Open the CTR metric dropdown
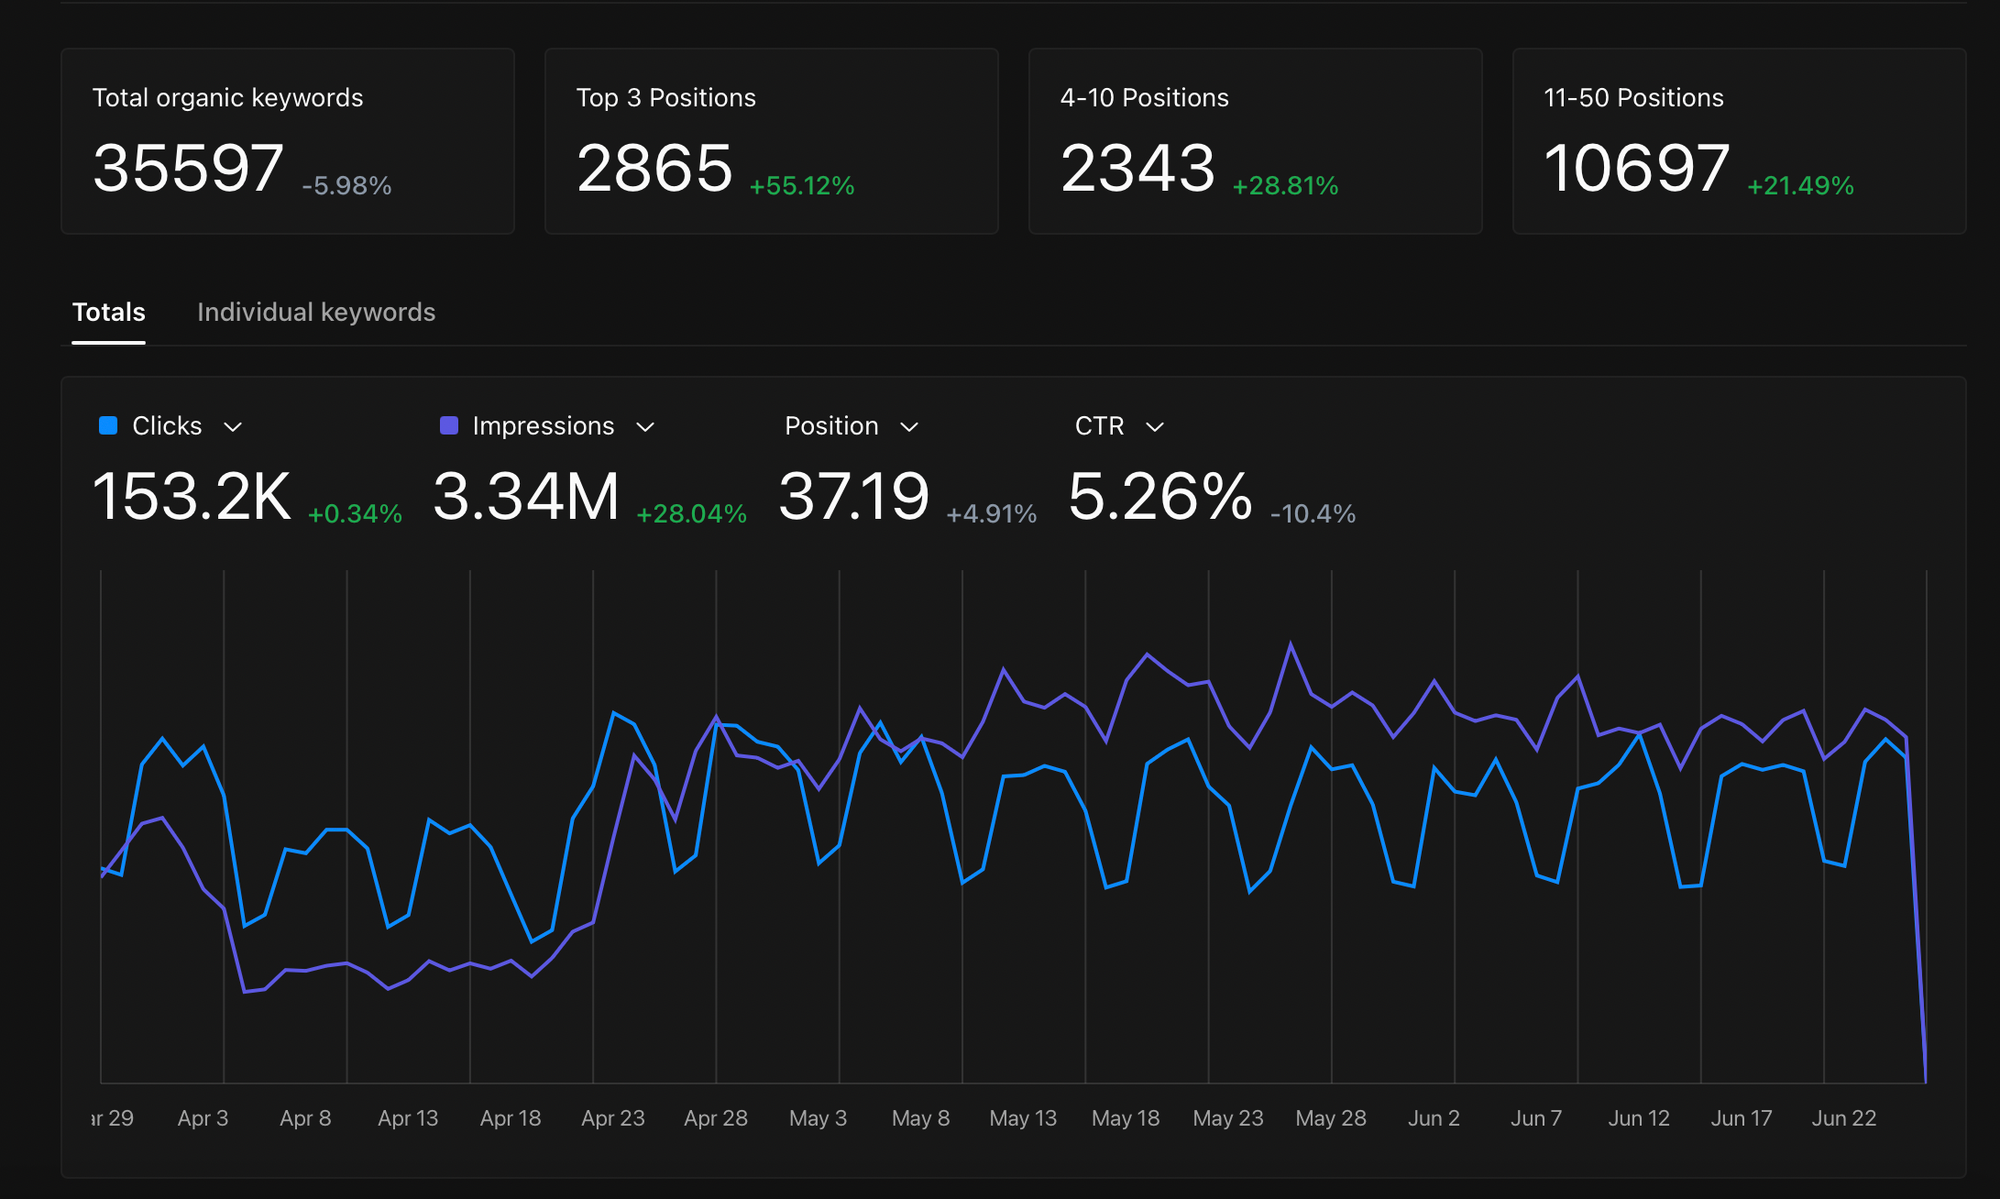This screenshot has height=1199, width=2000. [x=1156, y=426]
